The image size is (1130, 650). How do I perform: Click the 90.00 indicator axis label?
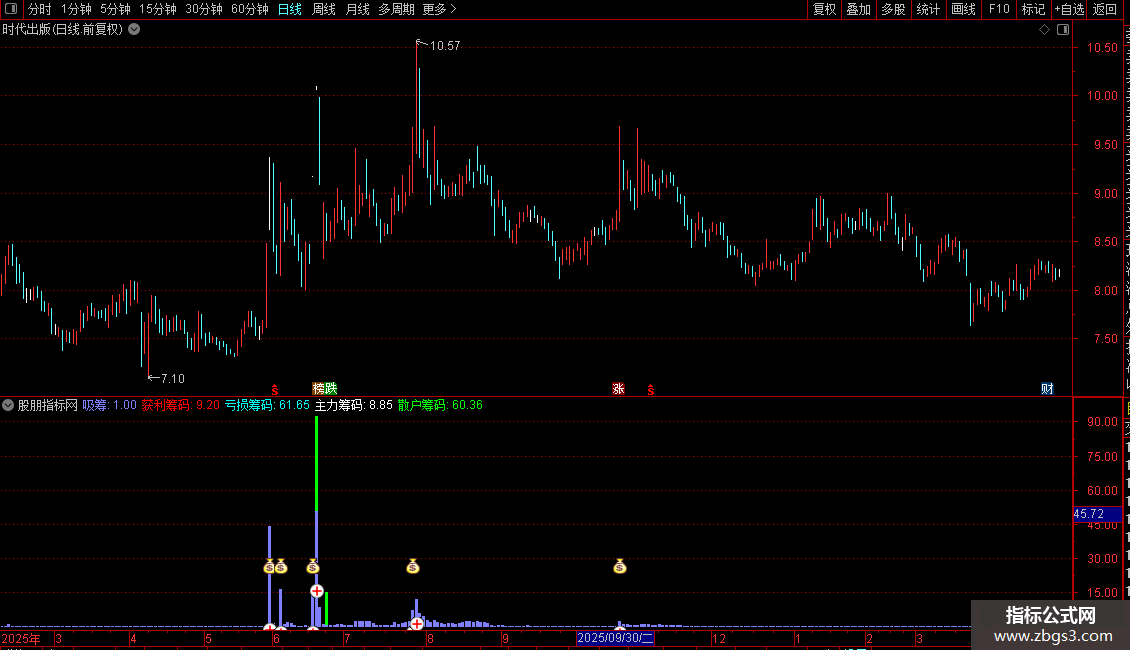1103,422
